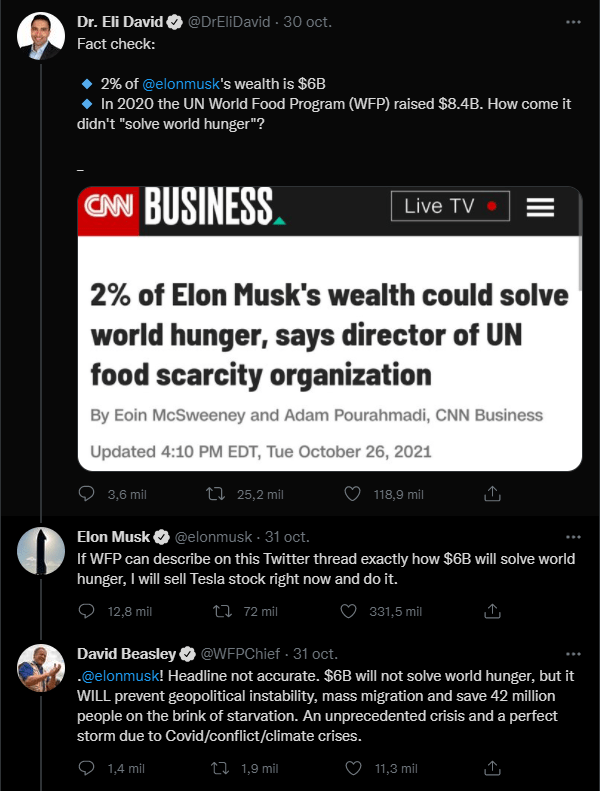Open the CNN Business hamburger menu

(x=540, y=207)
